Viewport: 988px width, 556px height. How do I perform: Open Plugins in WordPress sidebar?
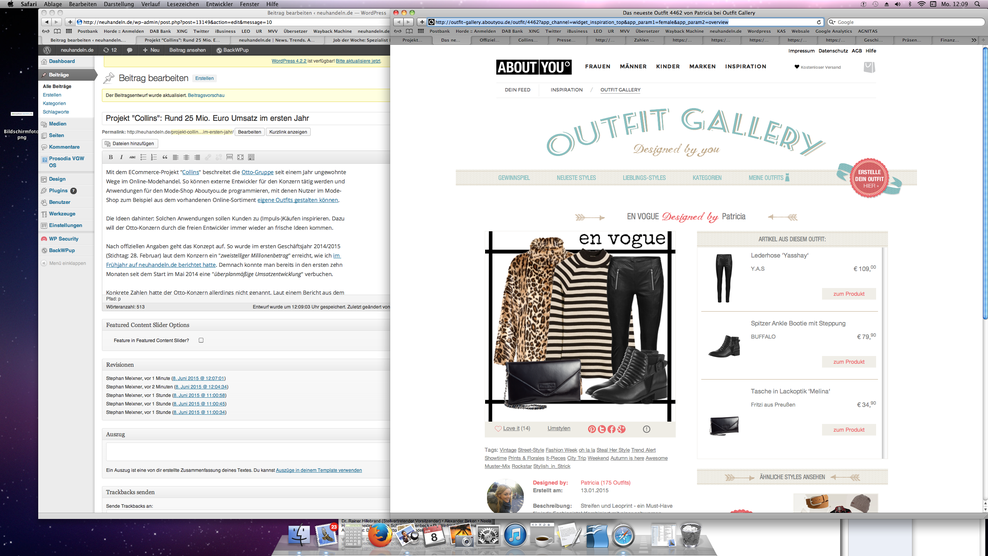click(58, 190)
